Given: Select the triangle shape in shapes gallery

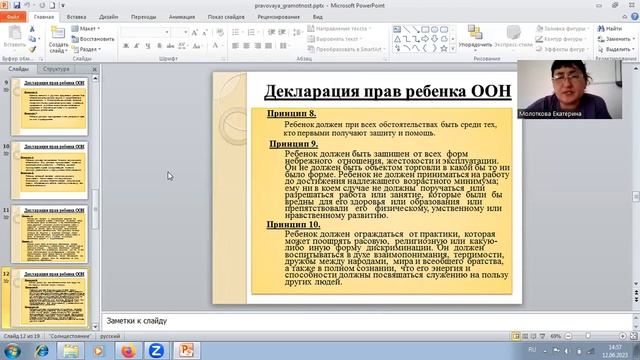Looking at the screenshot, I should coord(397,39).
